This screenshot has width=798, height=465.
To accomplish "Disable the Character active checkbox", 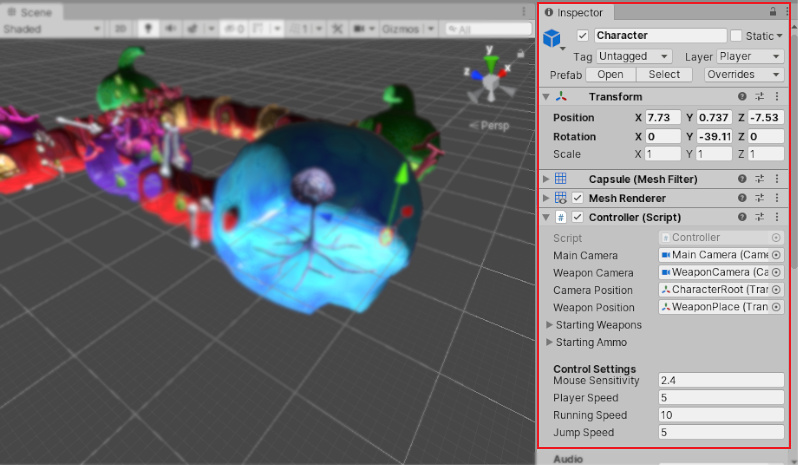I will click(x=583, y=36).
